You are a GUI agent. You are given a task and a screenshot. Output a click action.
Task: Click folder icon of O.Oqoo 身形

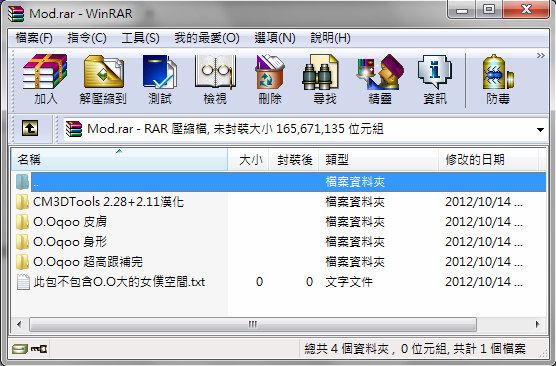22,242
